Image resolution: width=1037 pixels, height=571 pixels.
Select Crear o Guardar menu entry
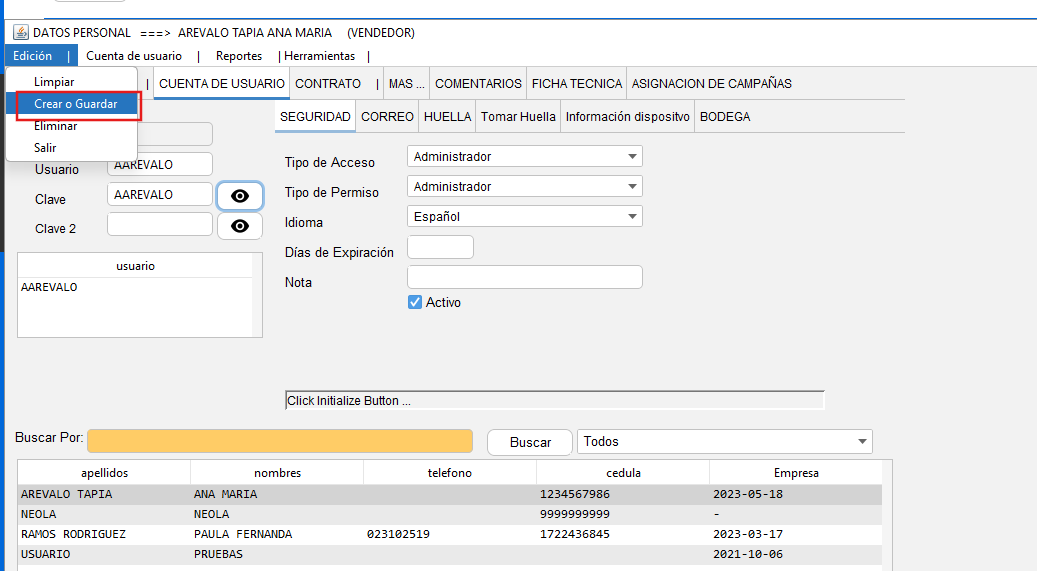(x=75, y=104)
